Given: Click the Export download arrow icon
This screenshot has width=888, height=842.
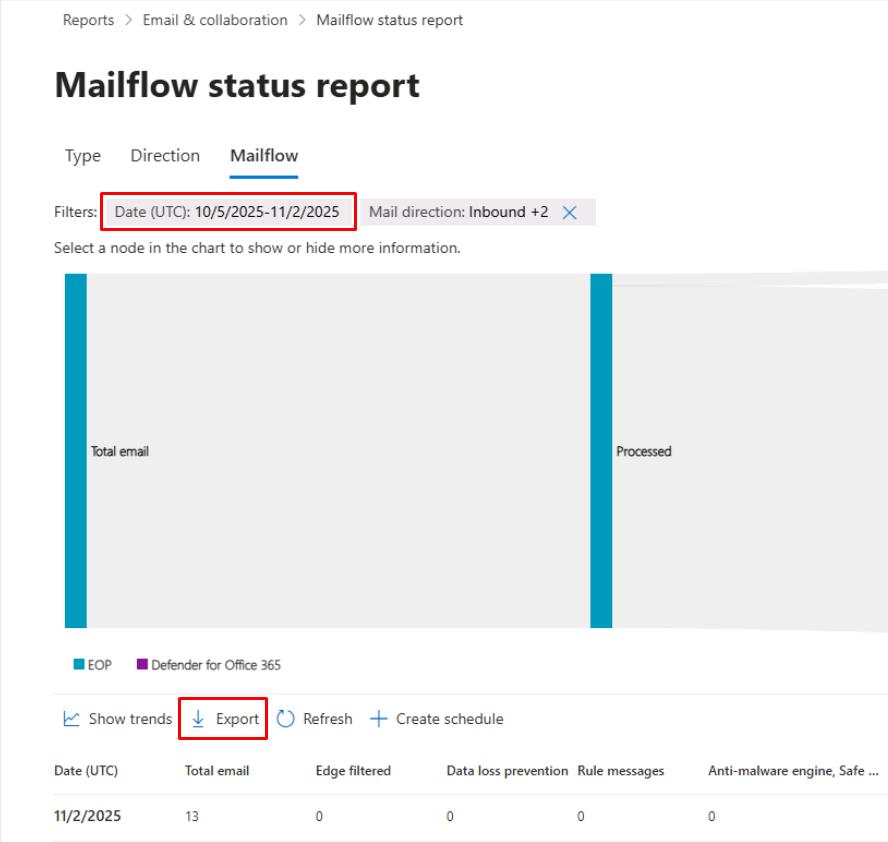Looking at the screenshot, I should [x=198, y=719].
